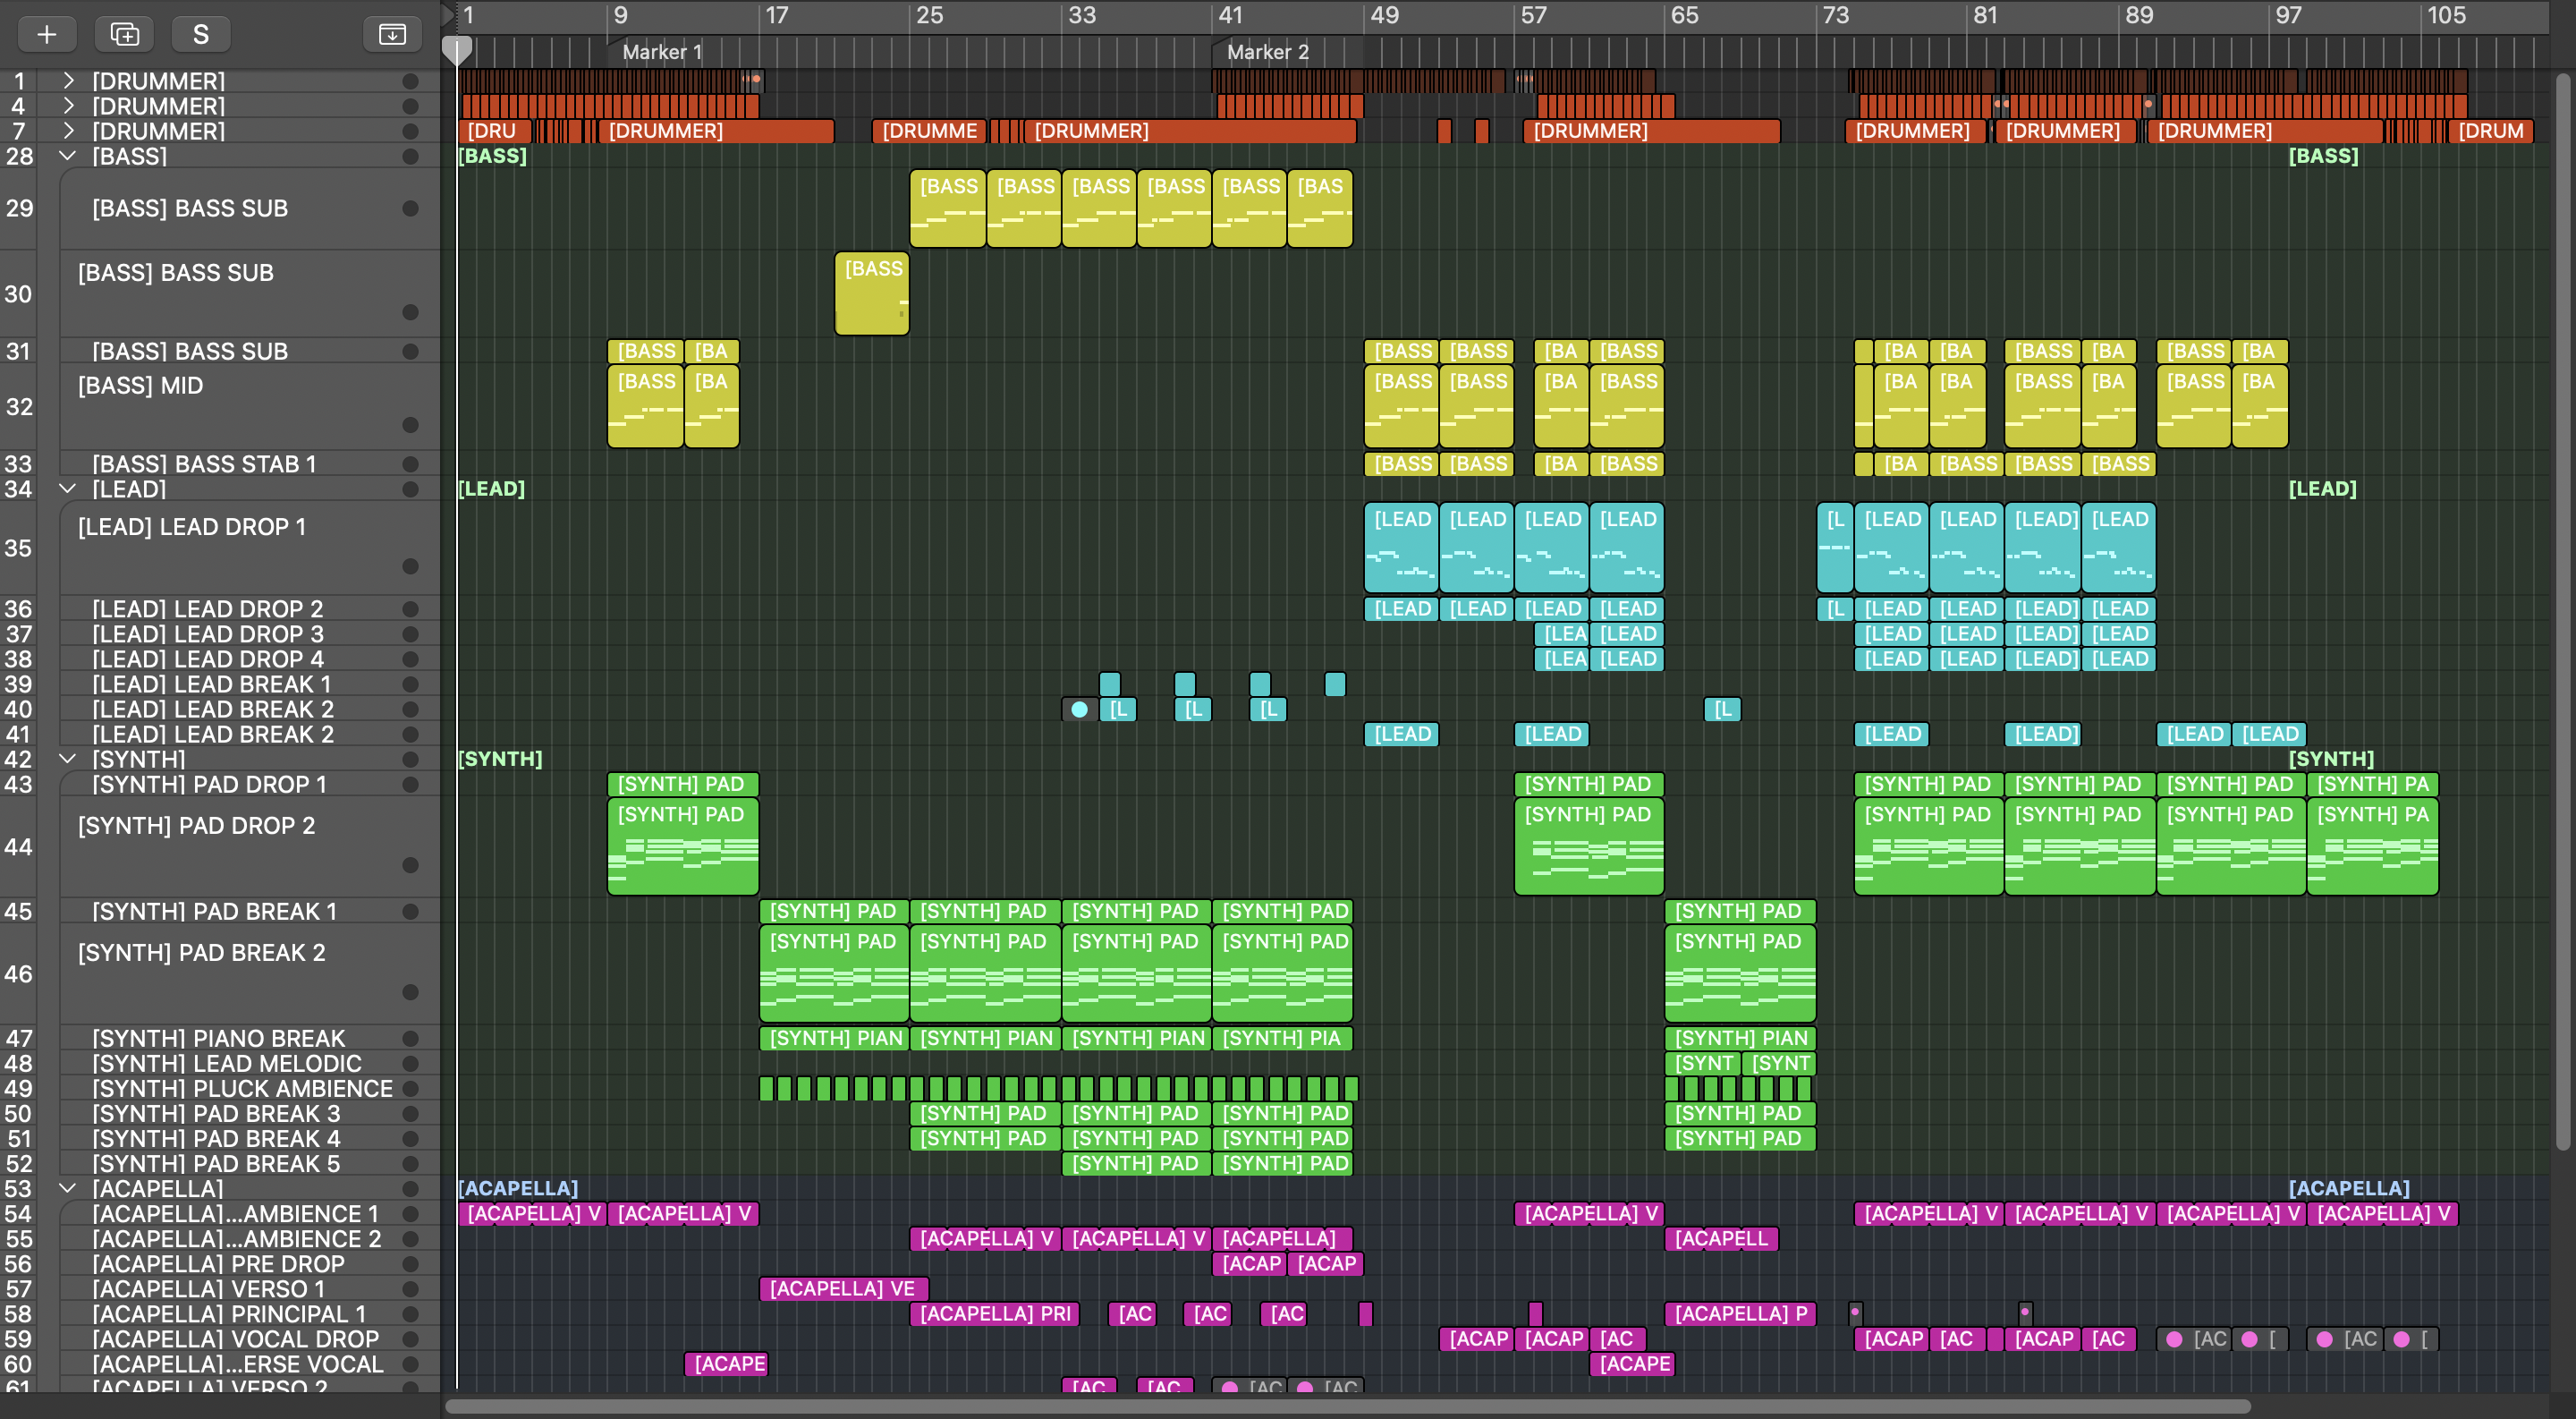Select the first [SYNTH] PAD region on PAD BREAK 2
The width and height of the screenshot is (2576, 1419).
(834, 973)
